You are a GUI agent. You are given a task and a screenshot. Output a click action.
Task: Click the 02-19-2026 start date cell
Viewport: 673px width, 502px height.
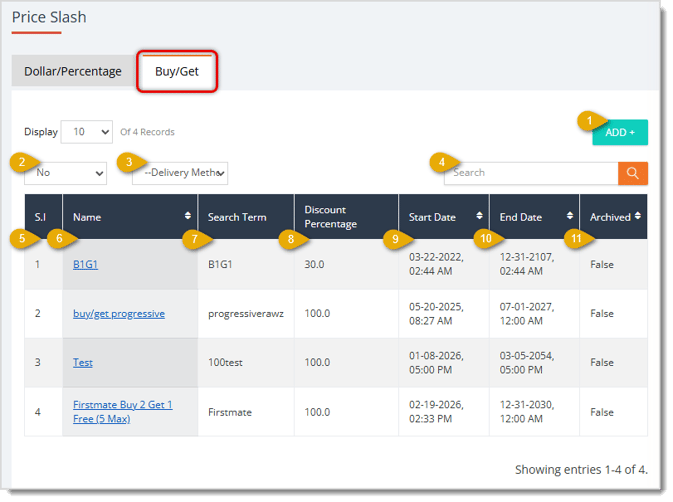pyautogui.click(x=444, y=412)
